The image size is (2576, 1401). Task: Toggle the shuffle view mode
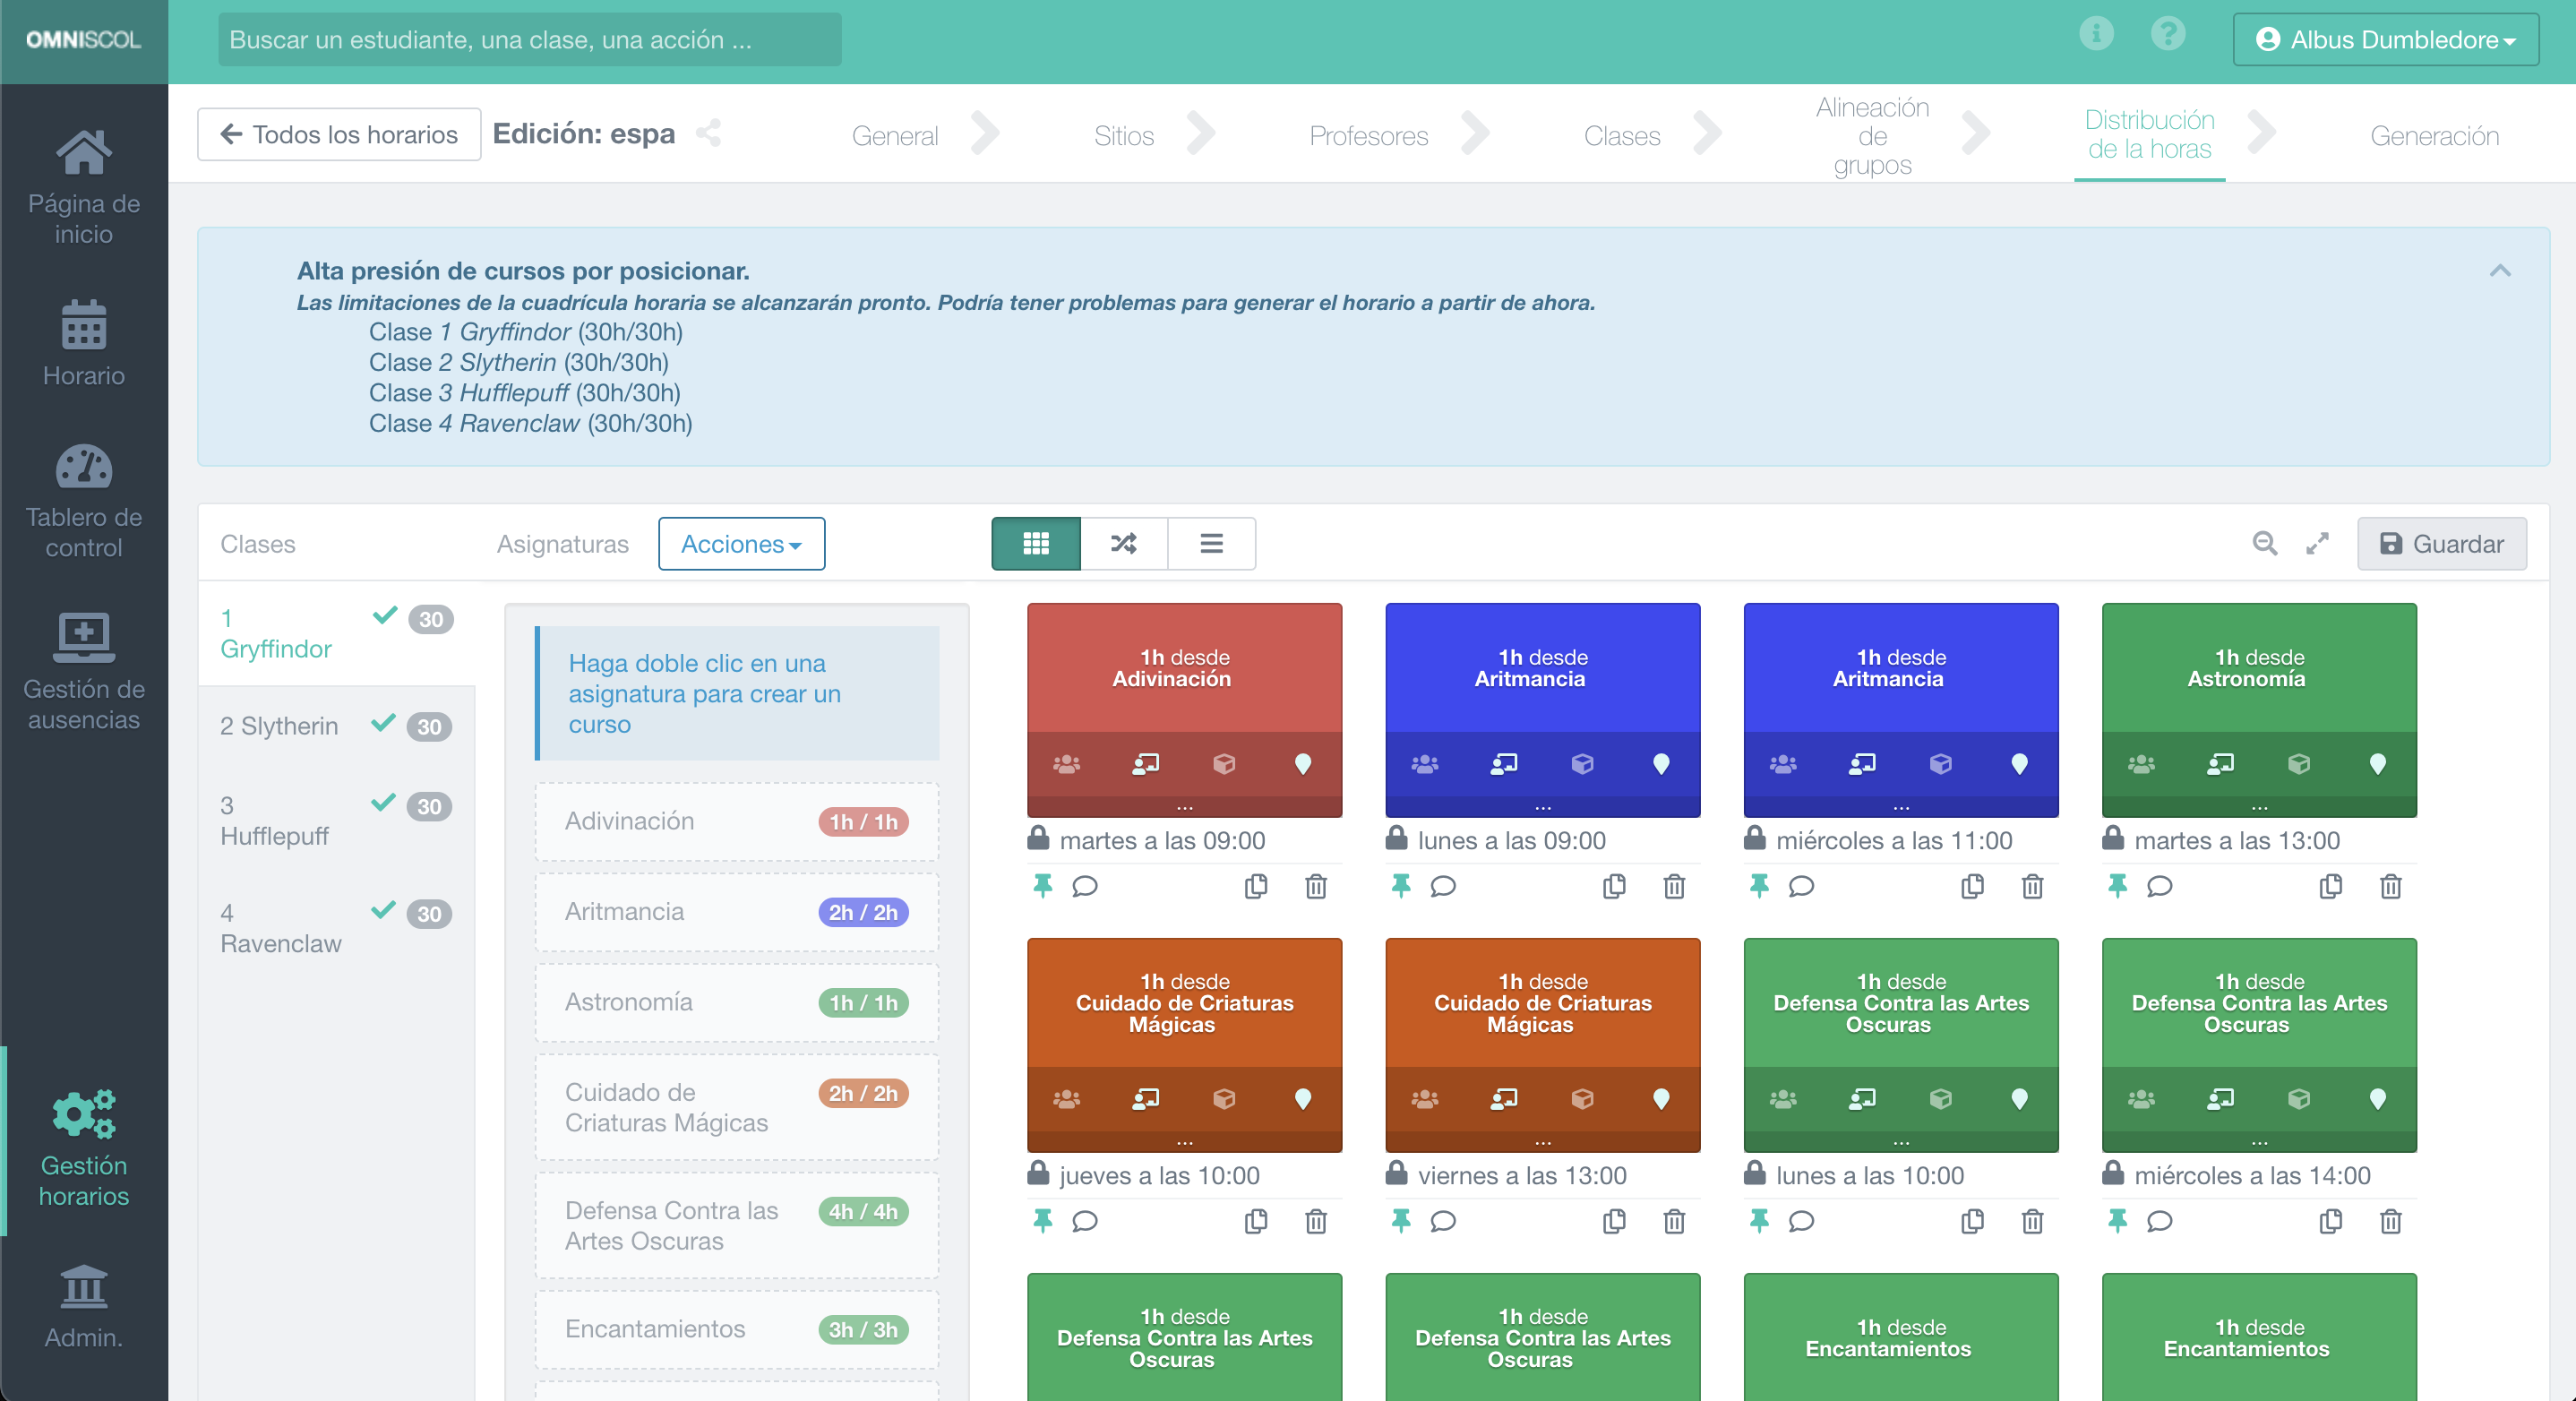coord(1123,544)
